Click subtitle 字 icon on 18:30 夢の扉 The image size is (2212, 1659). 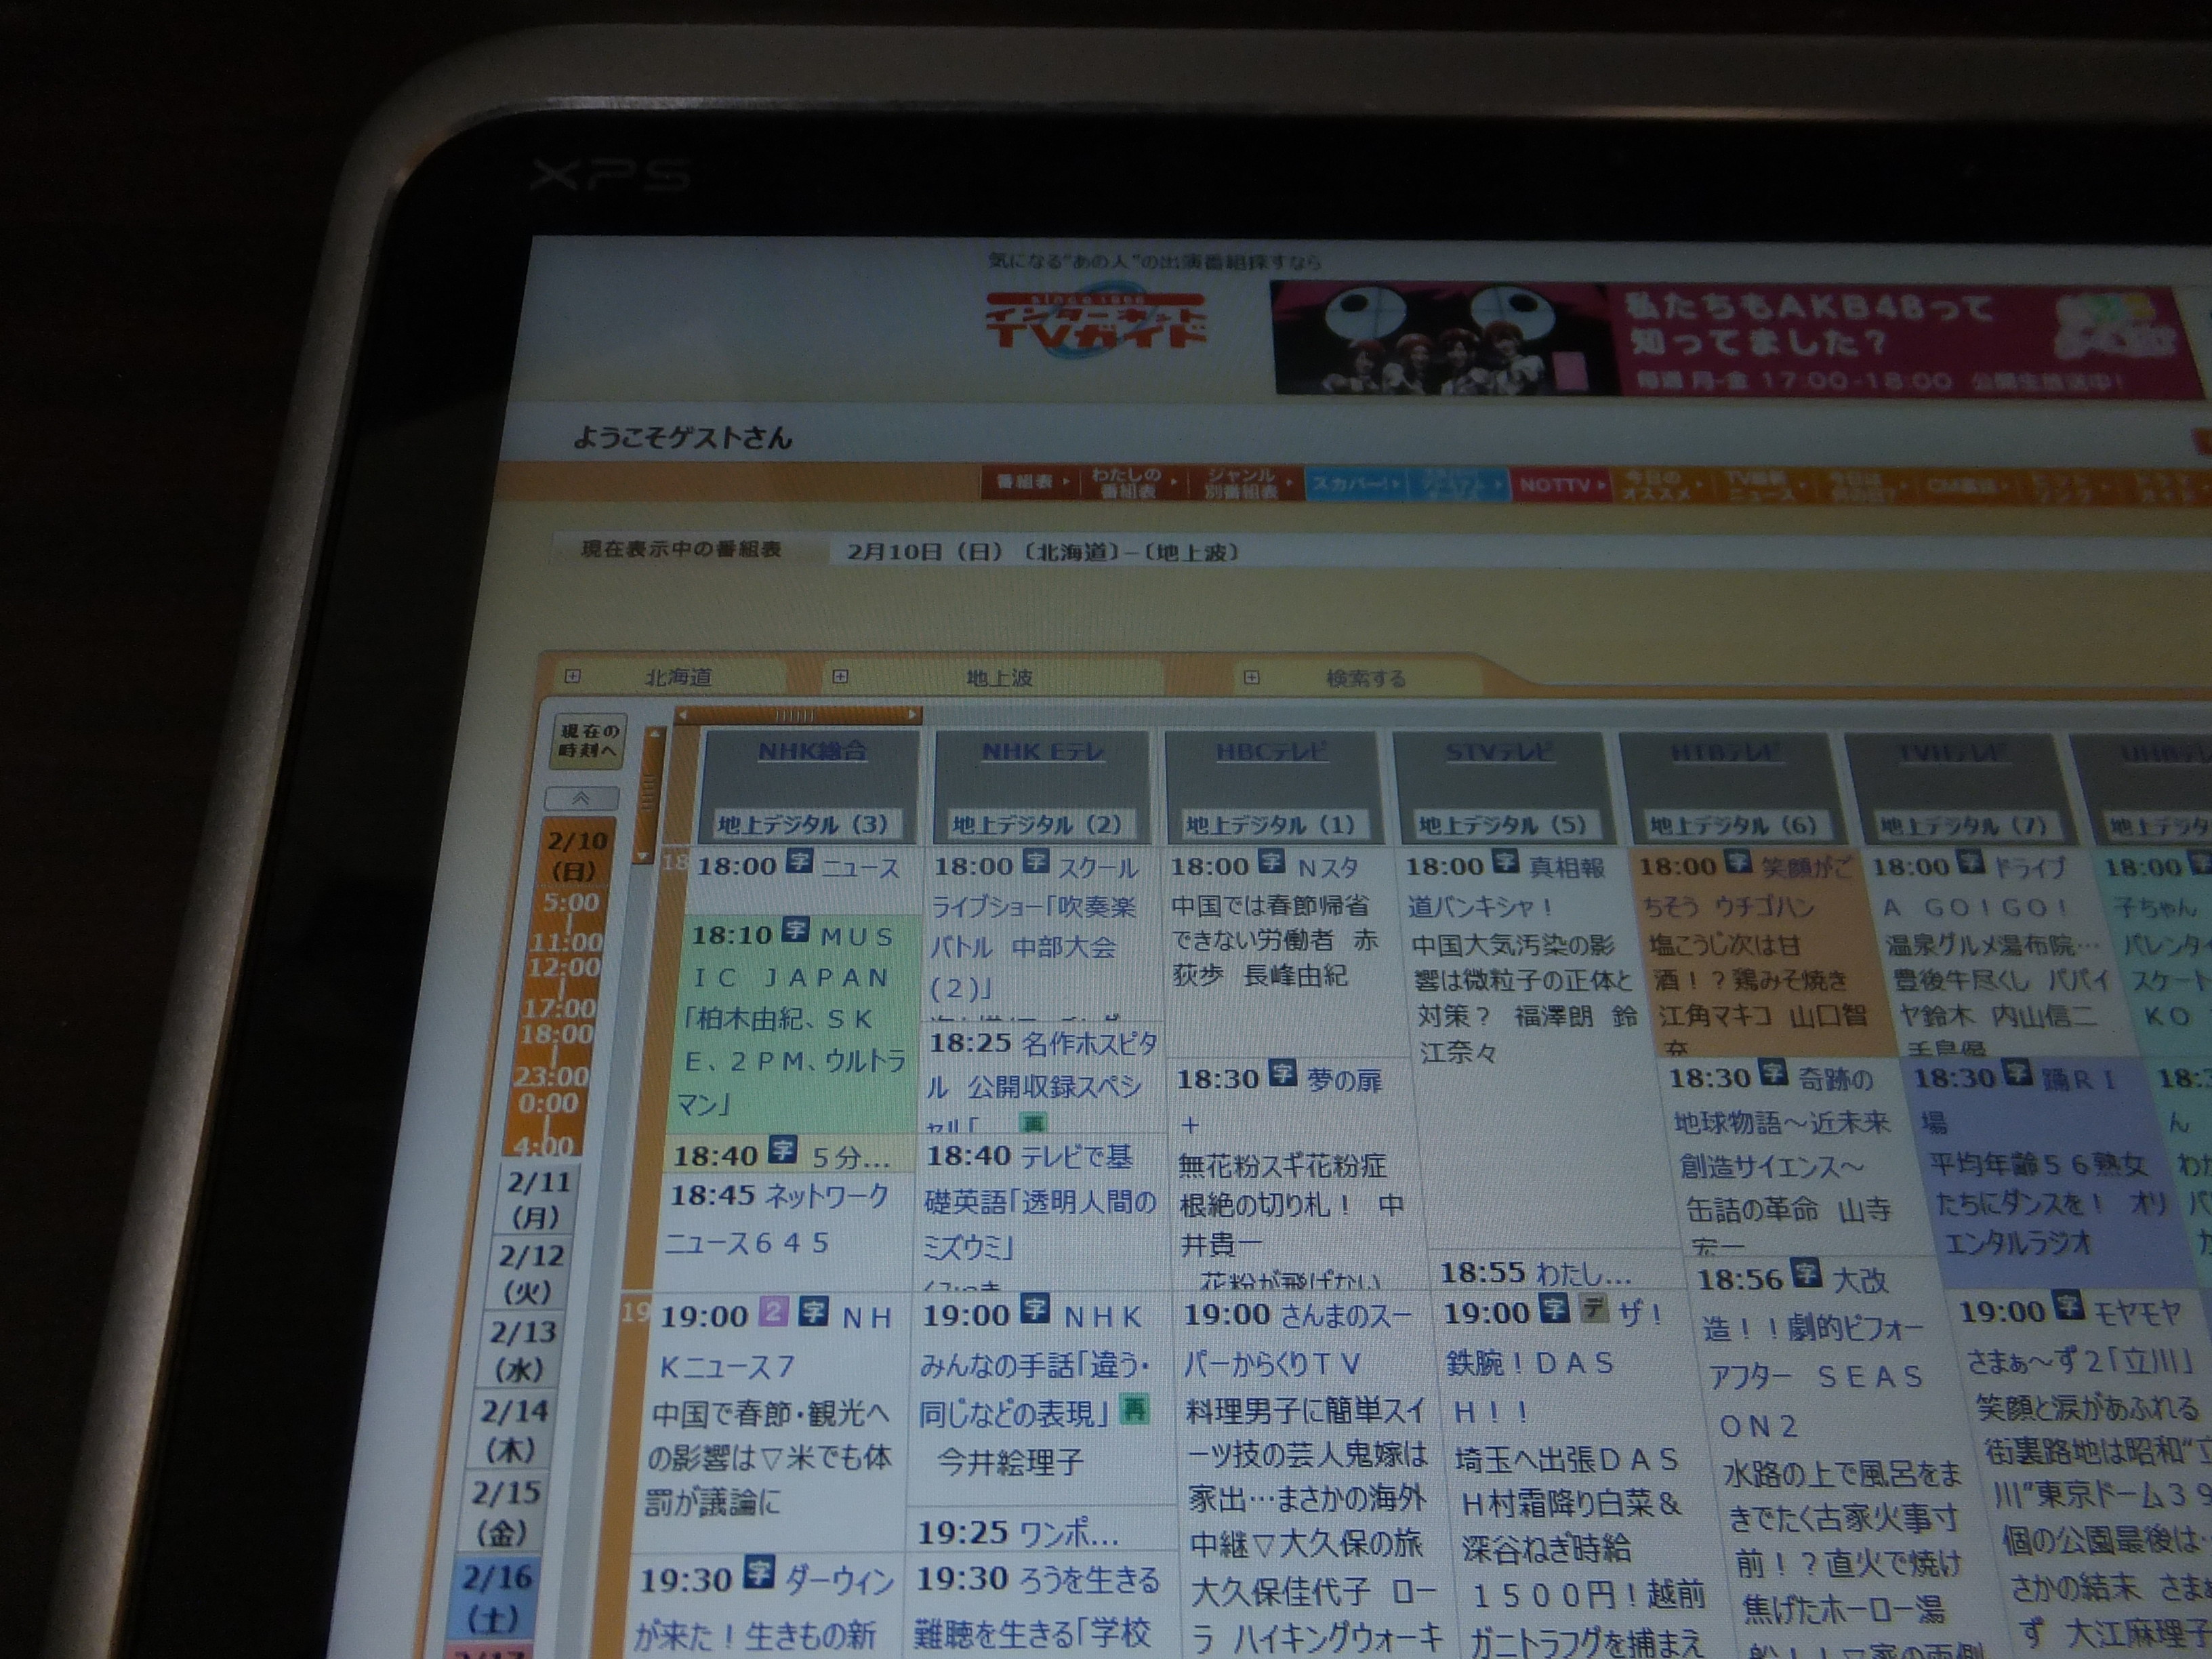[1283, 1073]
